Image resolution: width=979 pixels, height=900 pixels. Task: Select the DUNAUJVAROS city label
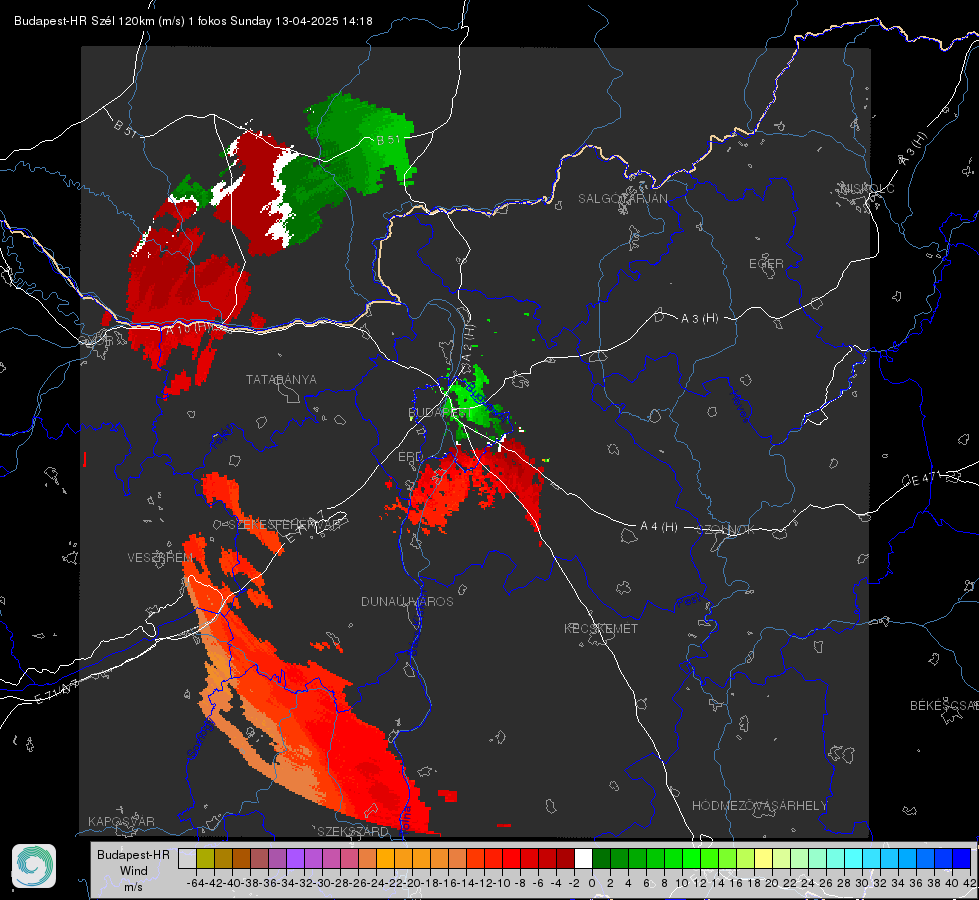pyautogui.click(x=407, y=601)
